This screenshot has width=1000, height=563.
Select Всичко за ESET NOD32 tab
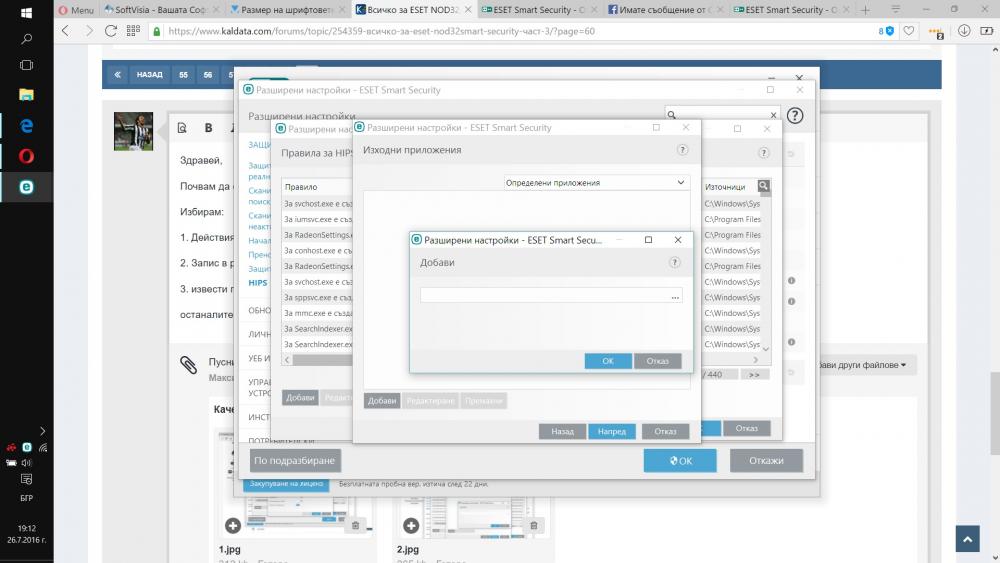click(x=413, y=10)
